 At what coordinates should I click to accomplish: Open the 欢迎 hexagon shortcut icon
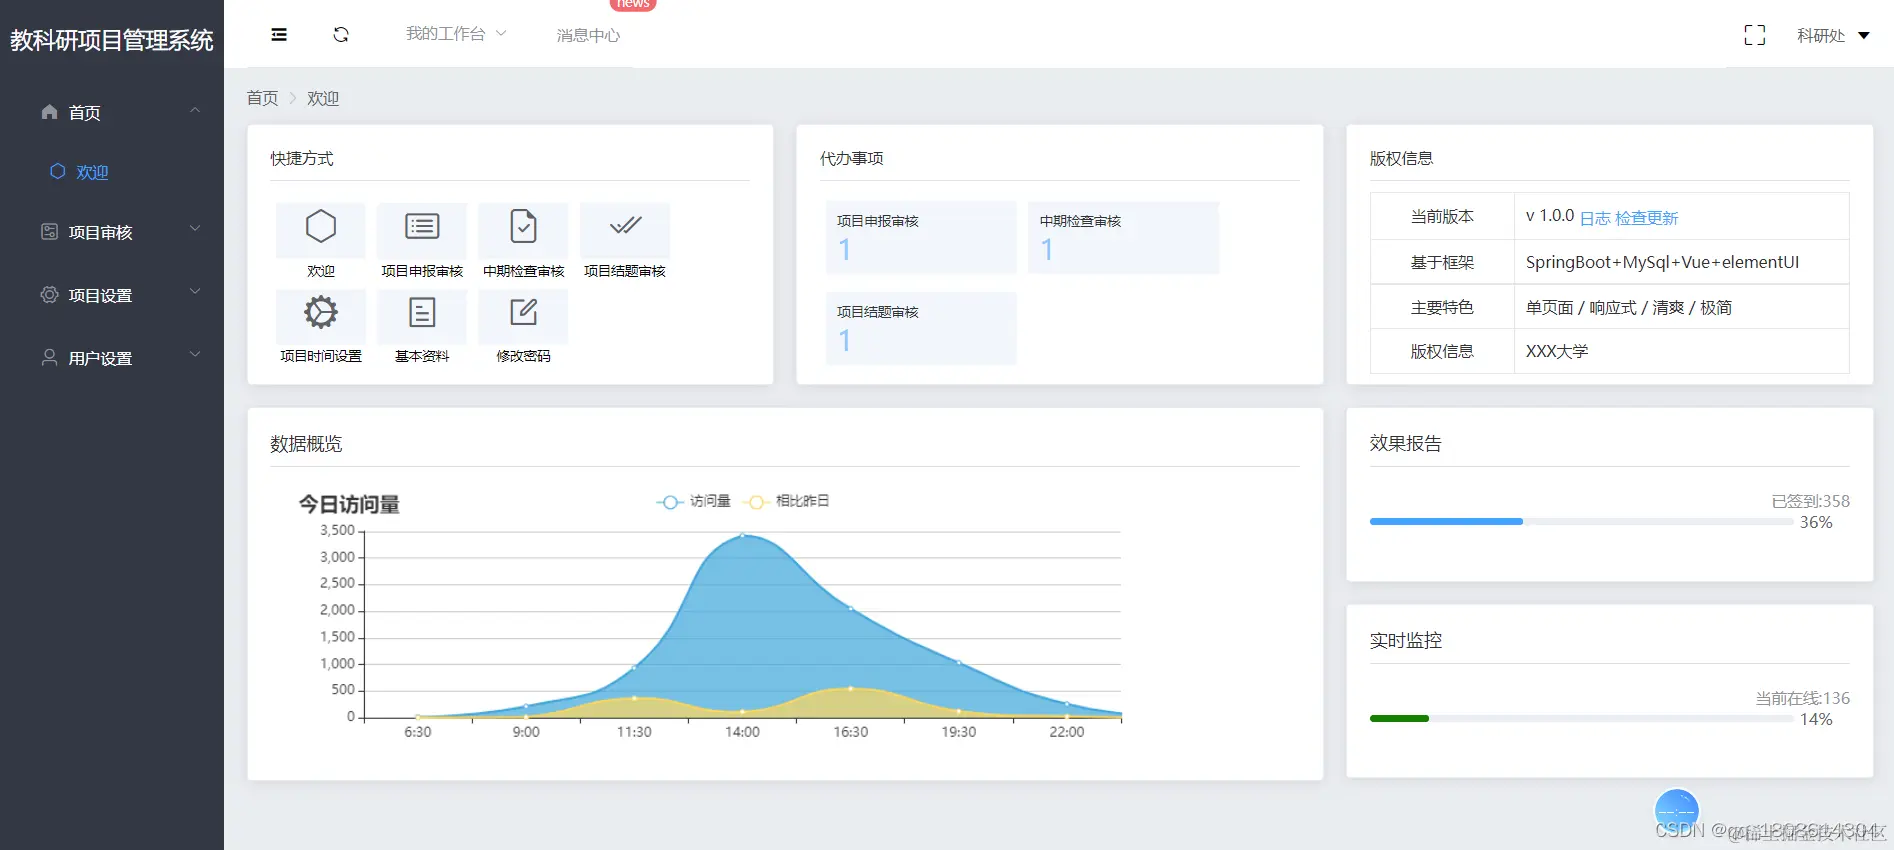click(x=321, y=227)
